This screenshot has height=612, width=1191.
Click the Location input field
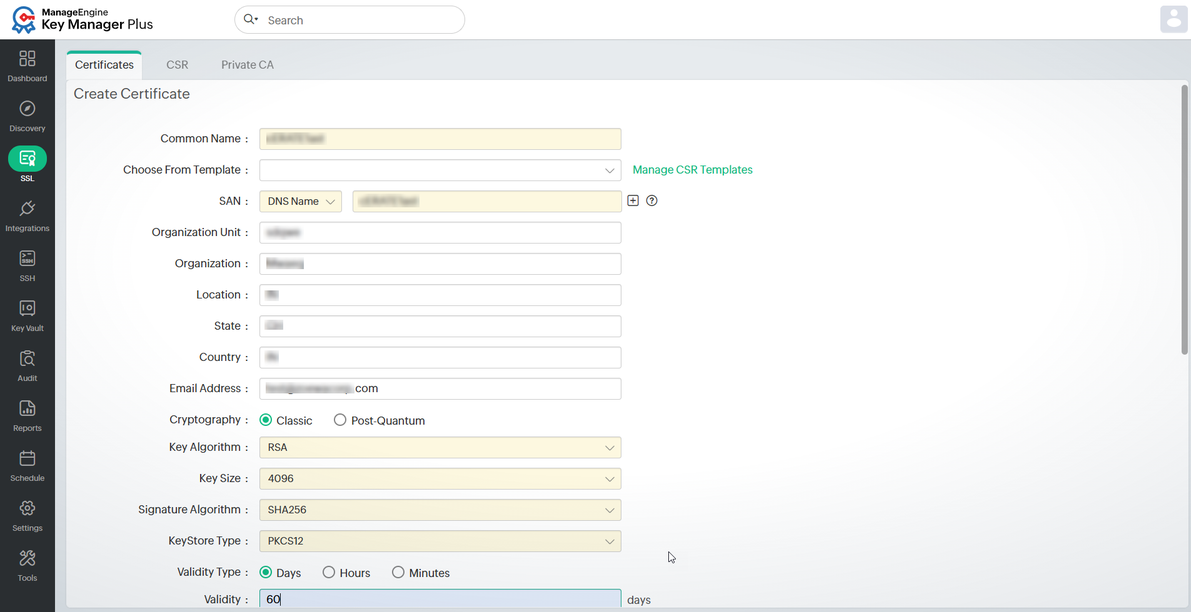[440, 295]
